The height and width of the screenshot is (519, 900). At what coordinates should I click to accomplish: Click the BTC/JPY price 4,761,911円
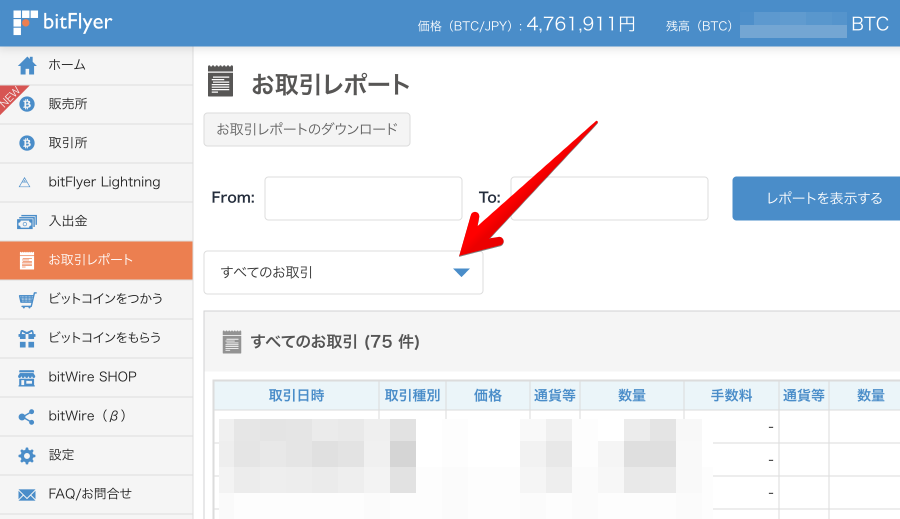point(581,24)
